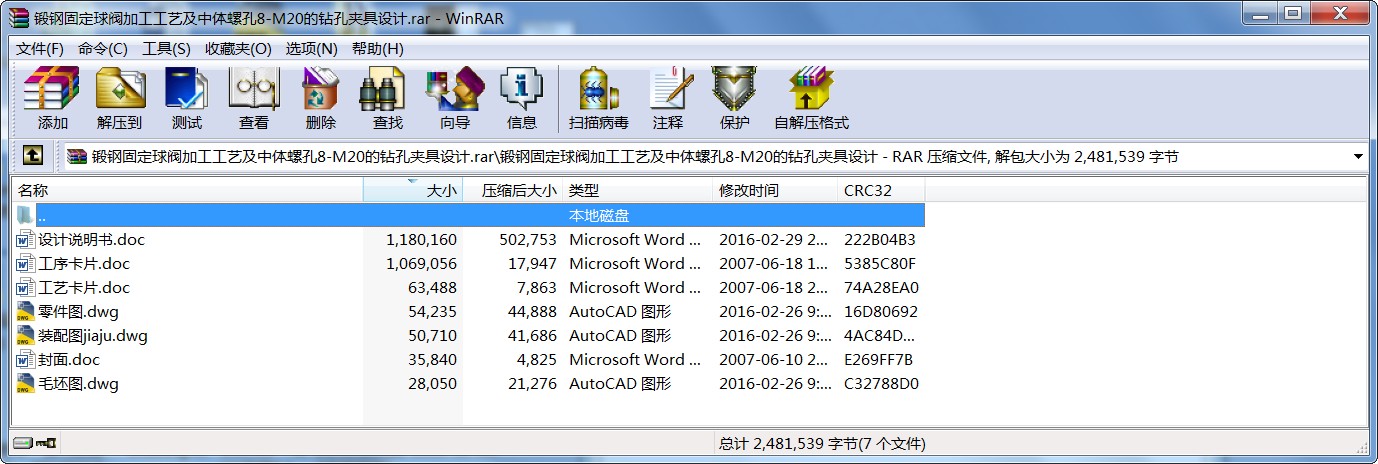Open the 注释 (Comment) tool
The image size is (1378, 464).
[x=668, y=99]
